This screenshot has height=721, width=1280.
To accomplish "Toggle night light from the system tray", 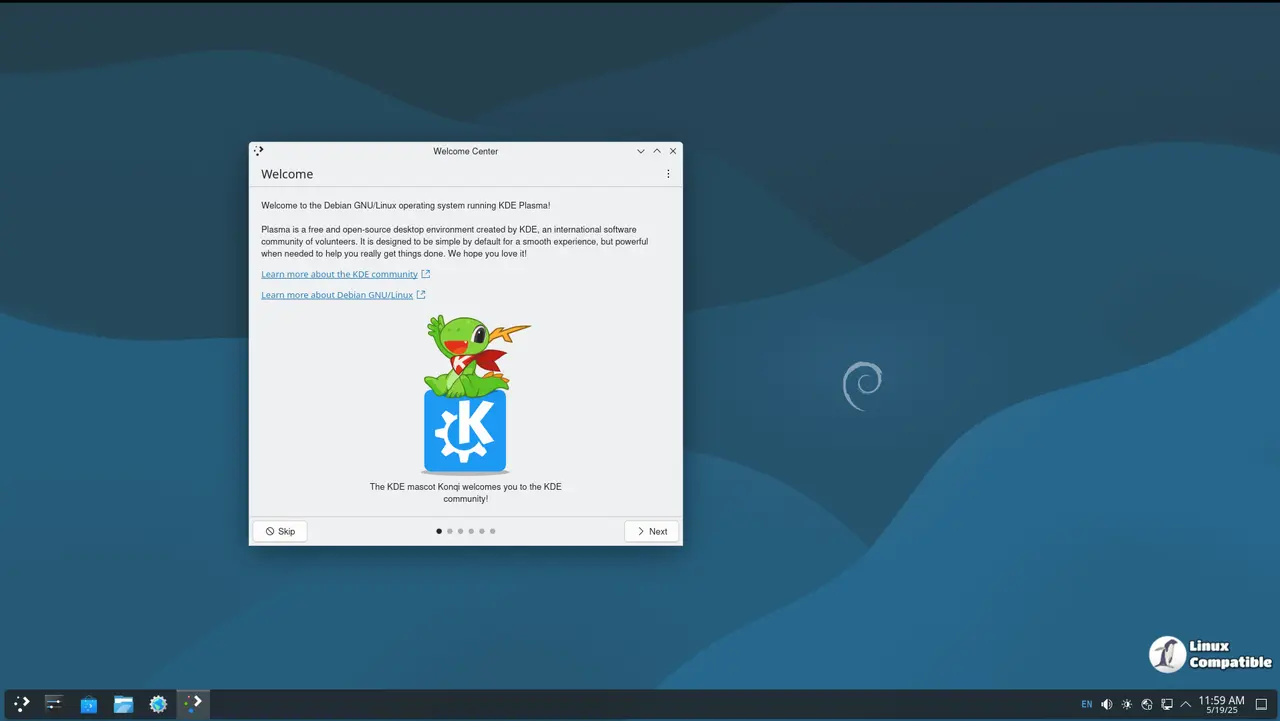I will click(x=1126, y=704).
